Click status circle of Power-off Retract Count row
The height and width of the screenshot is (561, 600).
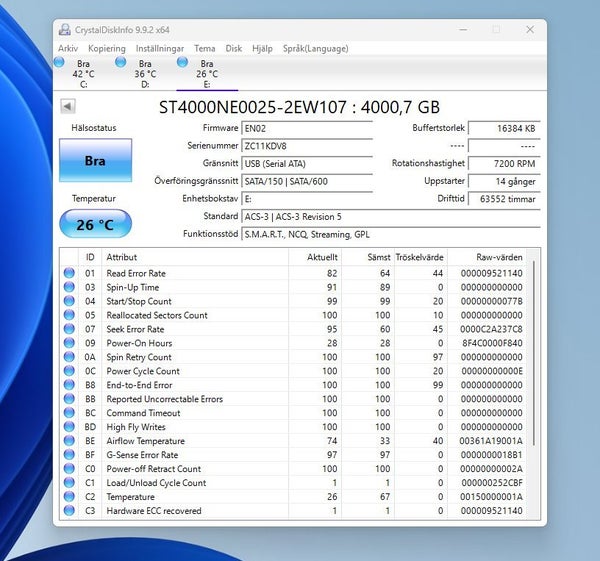point(69,468)
